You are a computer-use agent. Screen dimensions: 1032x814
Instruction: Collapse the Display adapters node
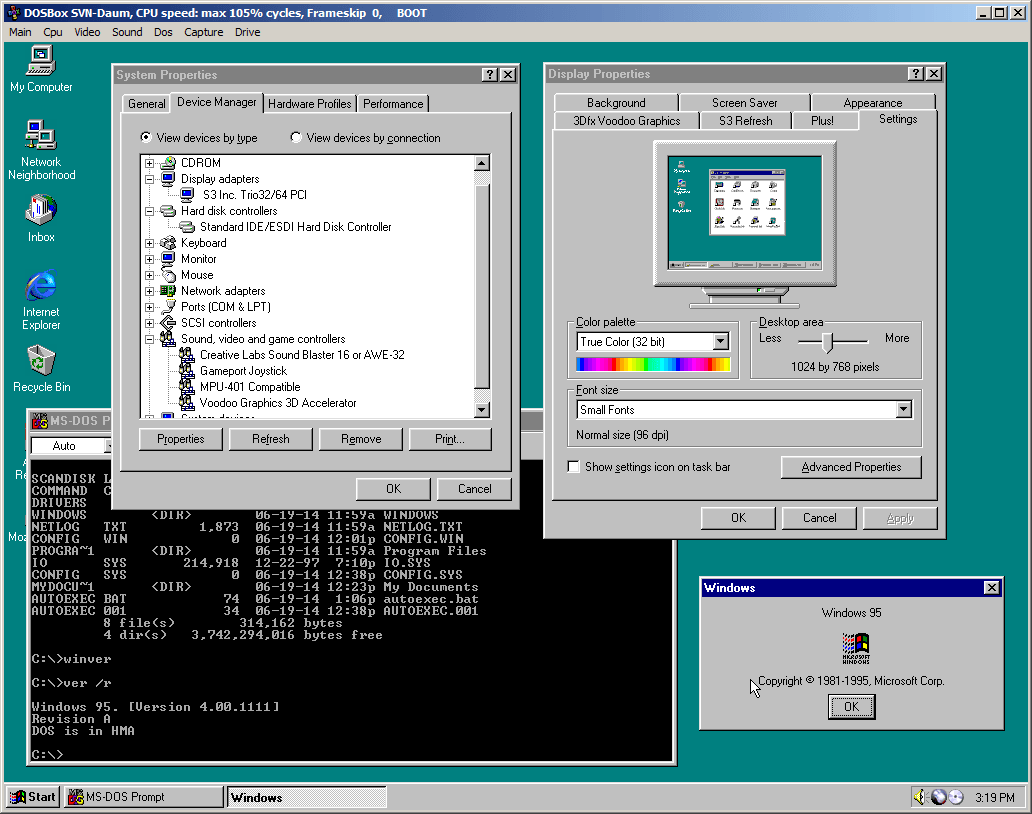pyautogui.click(x=149, y=179)
